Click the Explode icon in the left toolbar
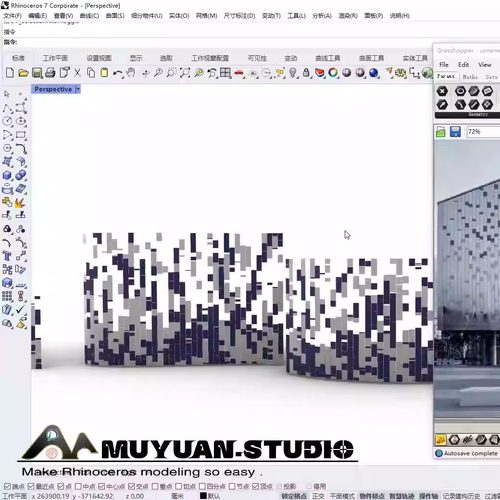 pyautogui.click(x=20, y=202)
